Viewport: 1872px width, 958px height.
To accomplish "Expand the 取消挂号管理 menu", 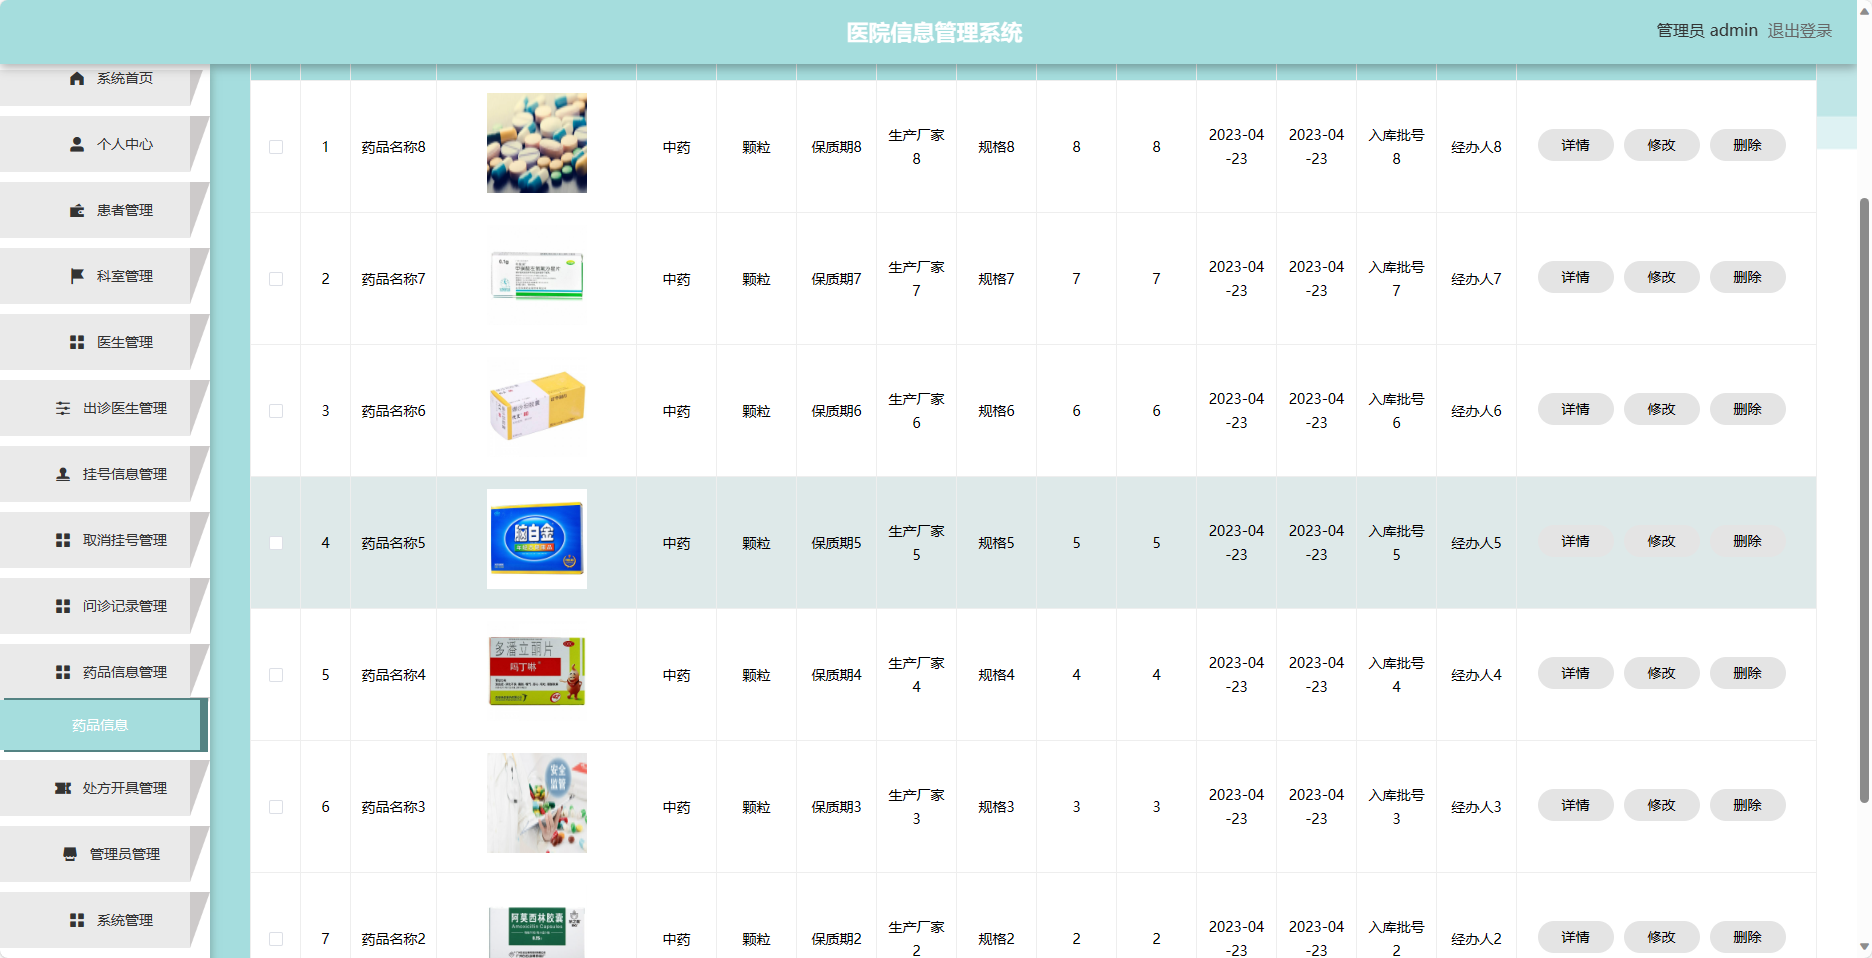I will (x=104, y=540).
